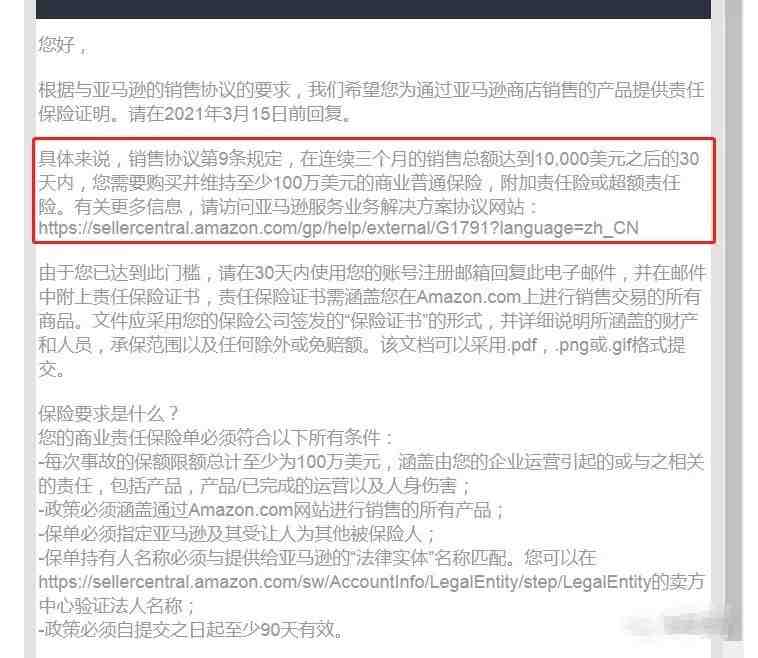Click the 中心验证法人名称 text
The height and width of the screenshot is (658, 758).
[x=111, y=606]
